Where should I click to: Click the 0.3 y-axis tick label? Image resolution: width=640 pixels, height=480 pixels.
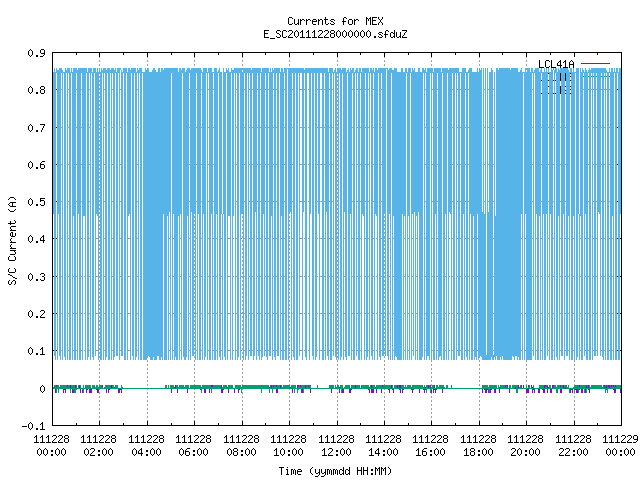tap(36, 277)
